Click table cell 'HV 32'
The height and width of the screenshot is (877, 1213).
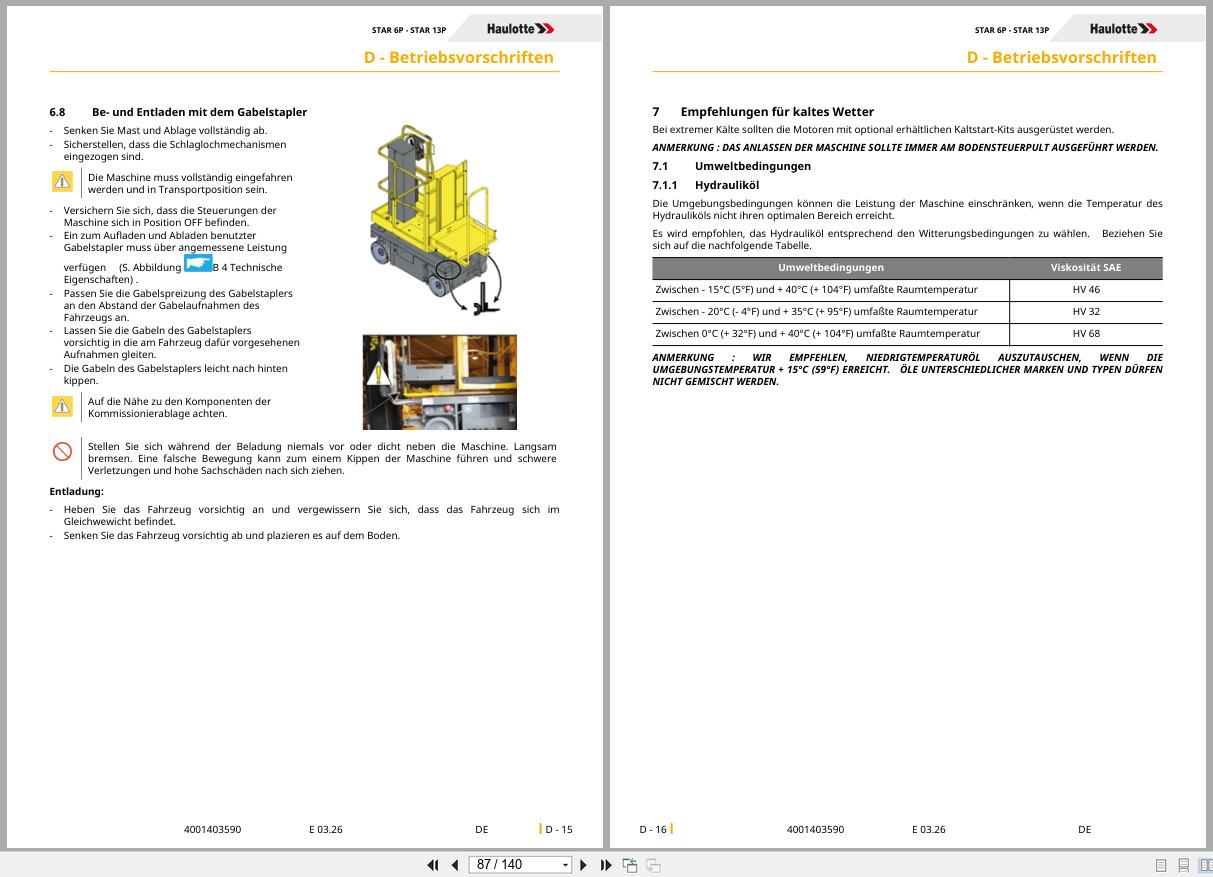[x=1086, y=311]
